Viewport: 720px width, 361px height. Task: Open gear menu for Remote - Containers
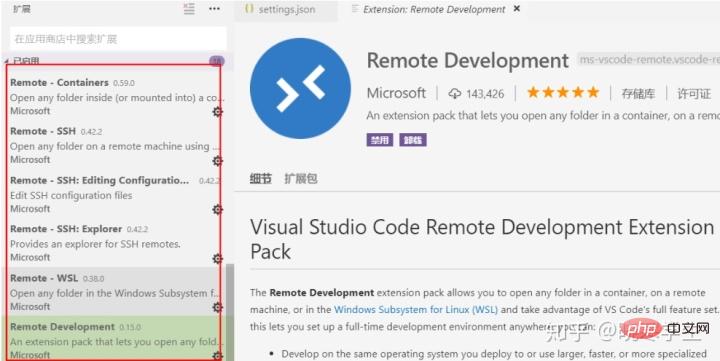click(x=218, y=112)
